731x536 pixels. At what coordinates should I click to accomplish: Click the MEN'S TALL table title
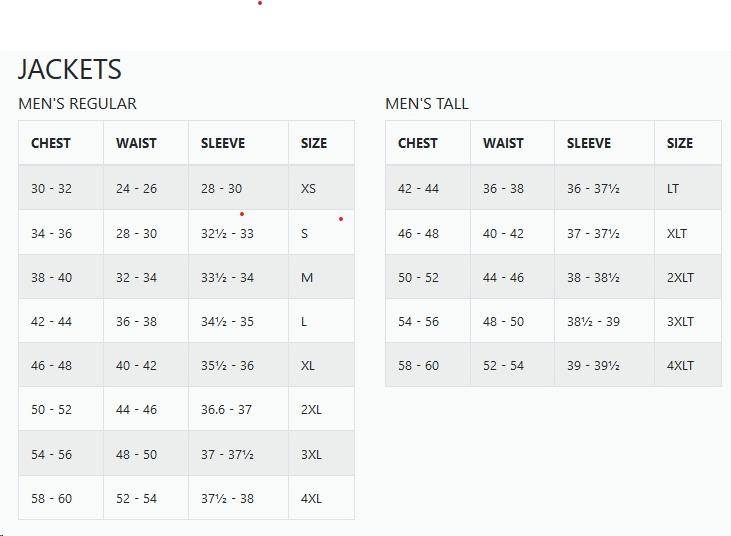[427, 103]
